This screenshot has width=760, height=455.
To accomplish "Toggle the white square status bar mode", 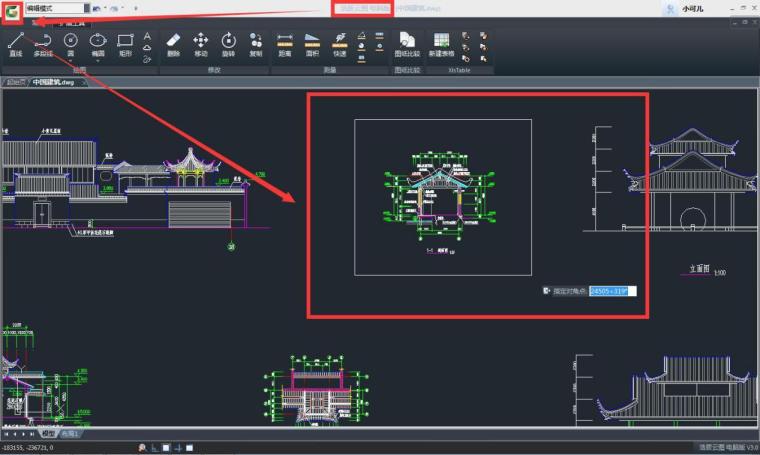I will click(167, 447).
